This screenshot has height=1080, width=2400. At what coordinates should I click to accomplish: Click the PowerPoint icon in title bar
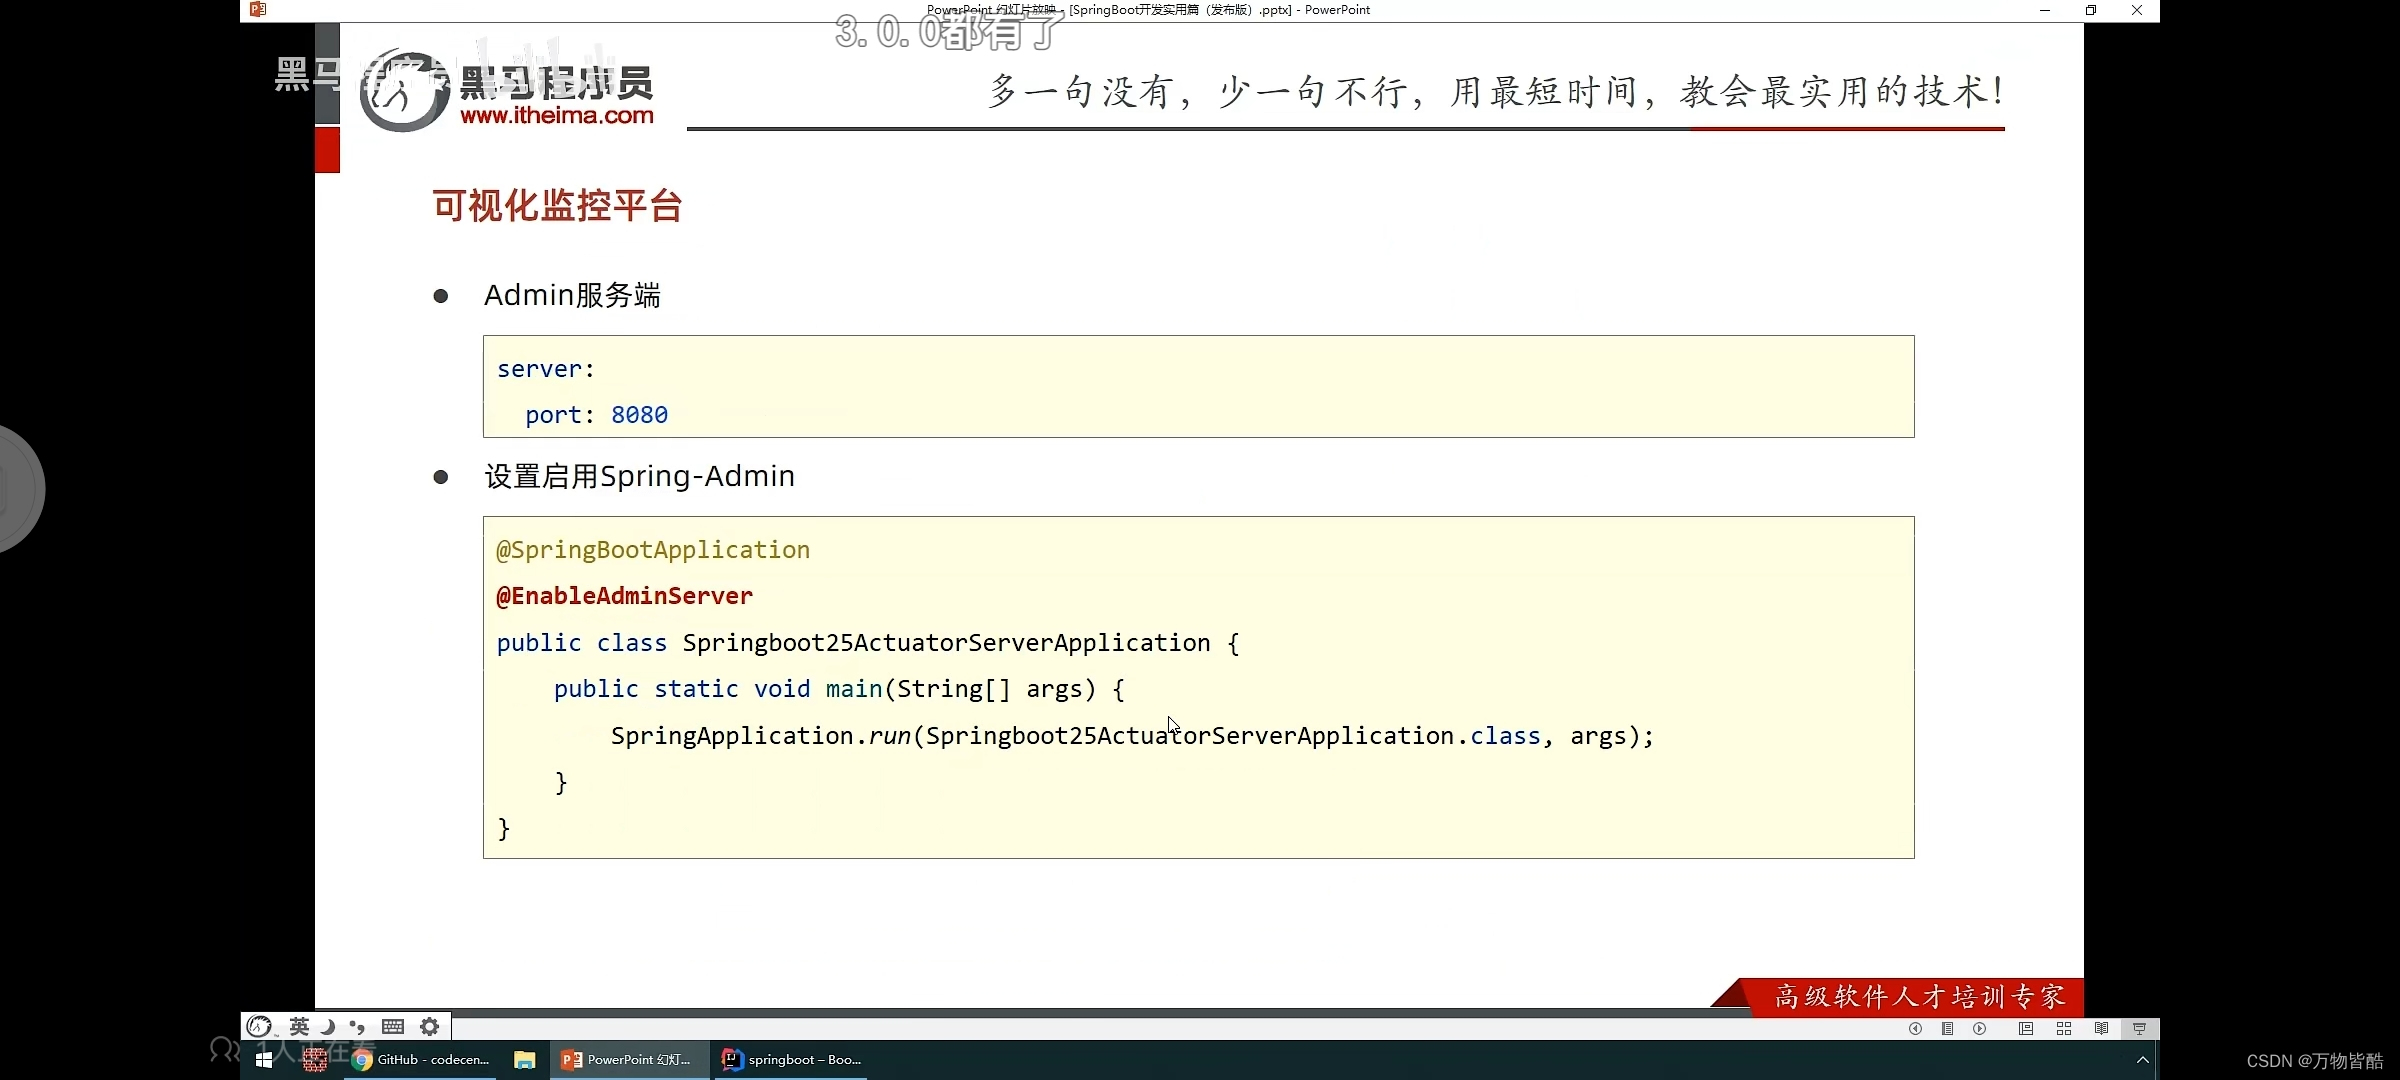coord(258,10)
